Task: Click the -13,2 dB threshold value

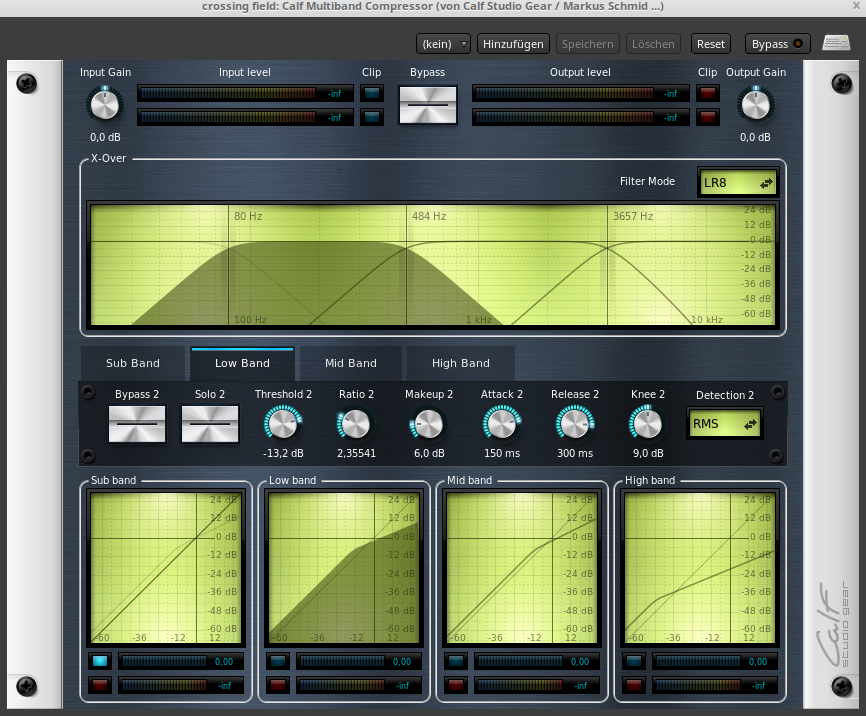Action: (x=283, y=453)
